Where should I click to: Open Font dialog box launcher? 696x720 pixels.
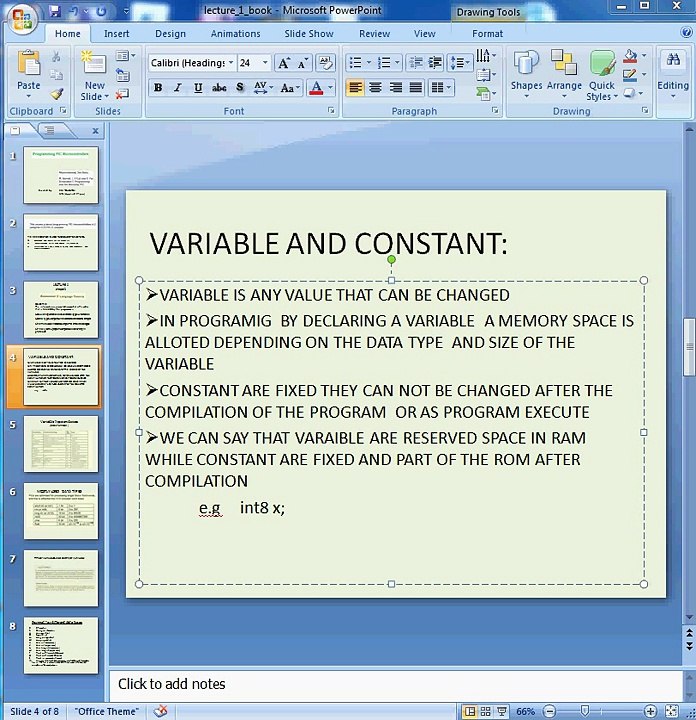click(x=331, y=110)
